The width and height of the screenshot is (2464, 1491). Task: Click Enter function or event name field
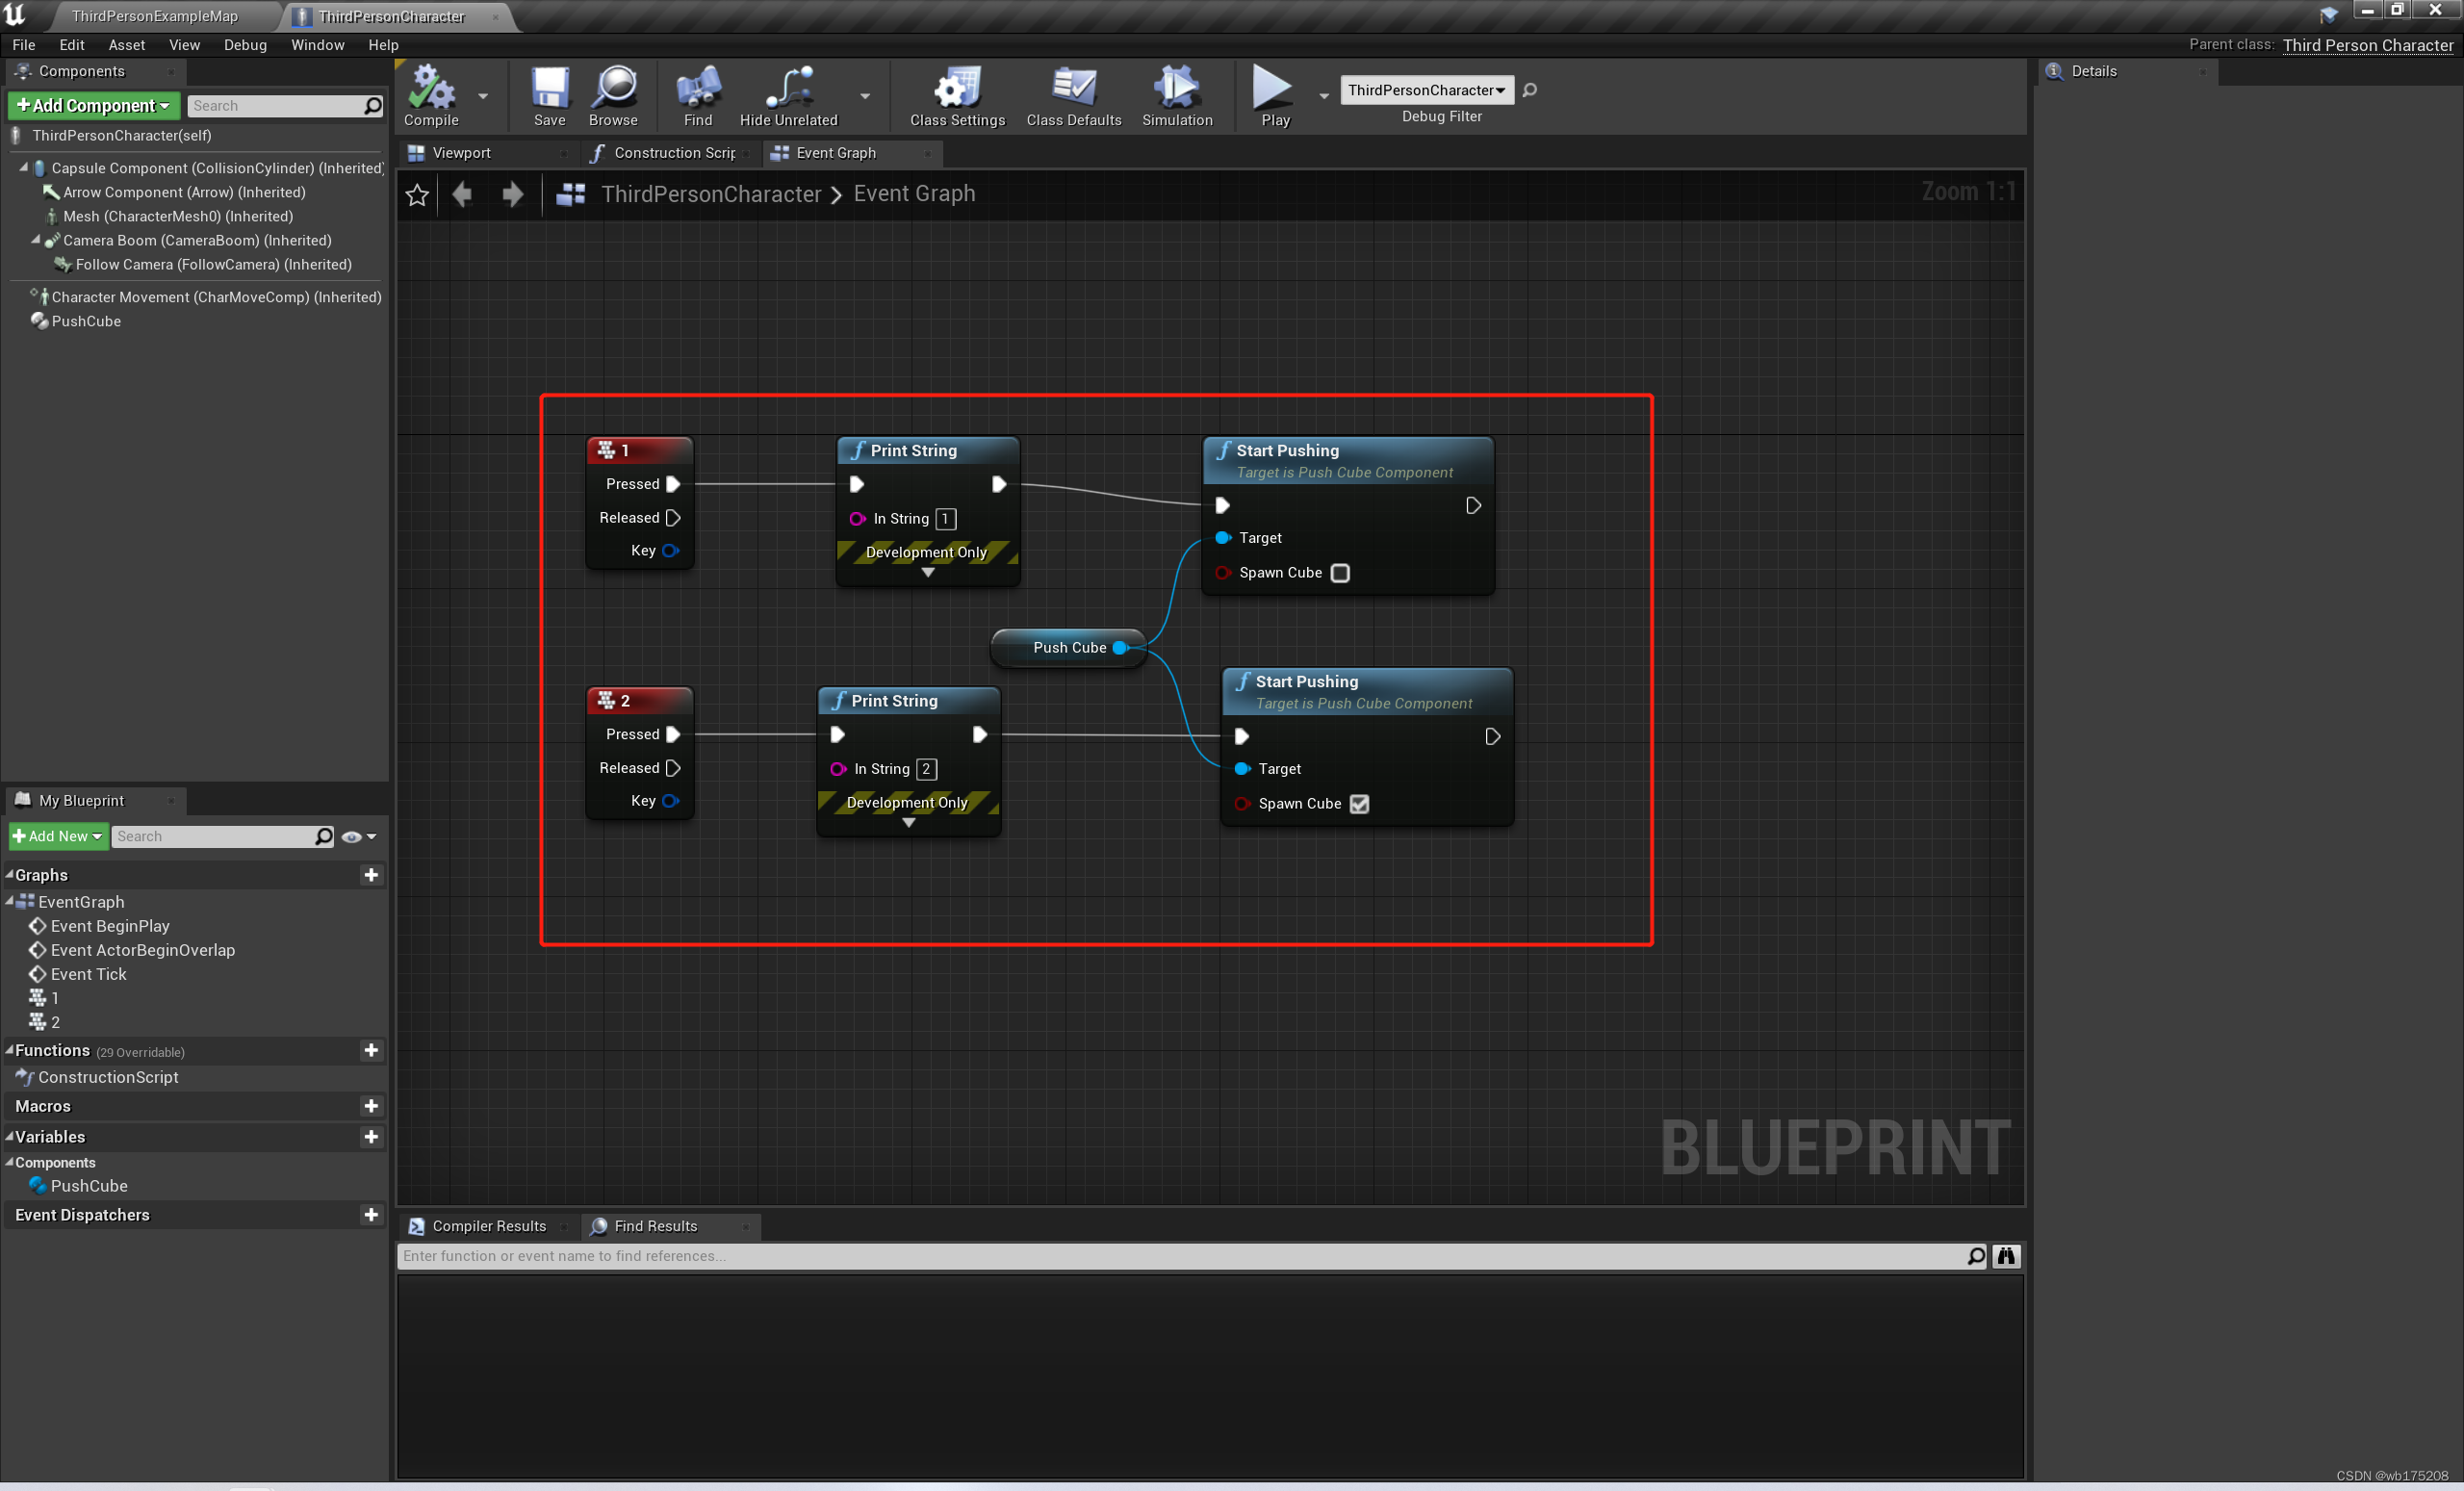point(1183,1255)
